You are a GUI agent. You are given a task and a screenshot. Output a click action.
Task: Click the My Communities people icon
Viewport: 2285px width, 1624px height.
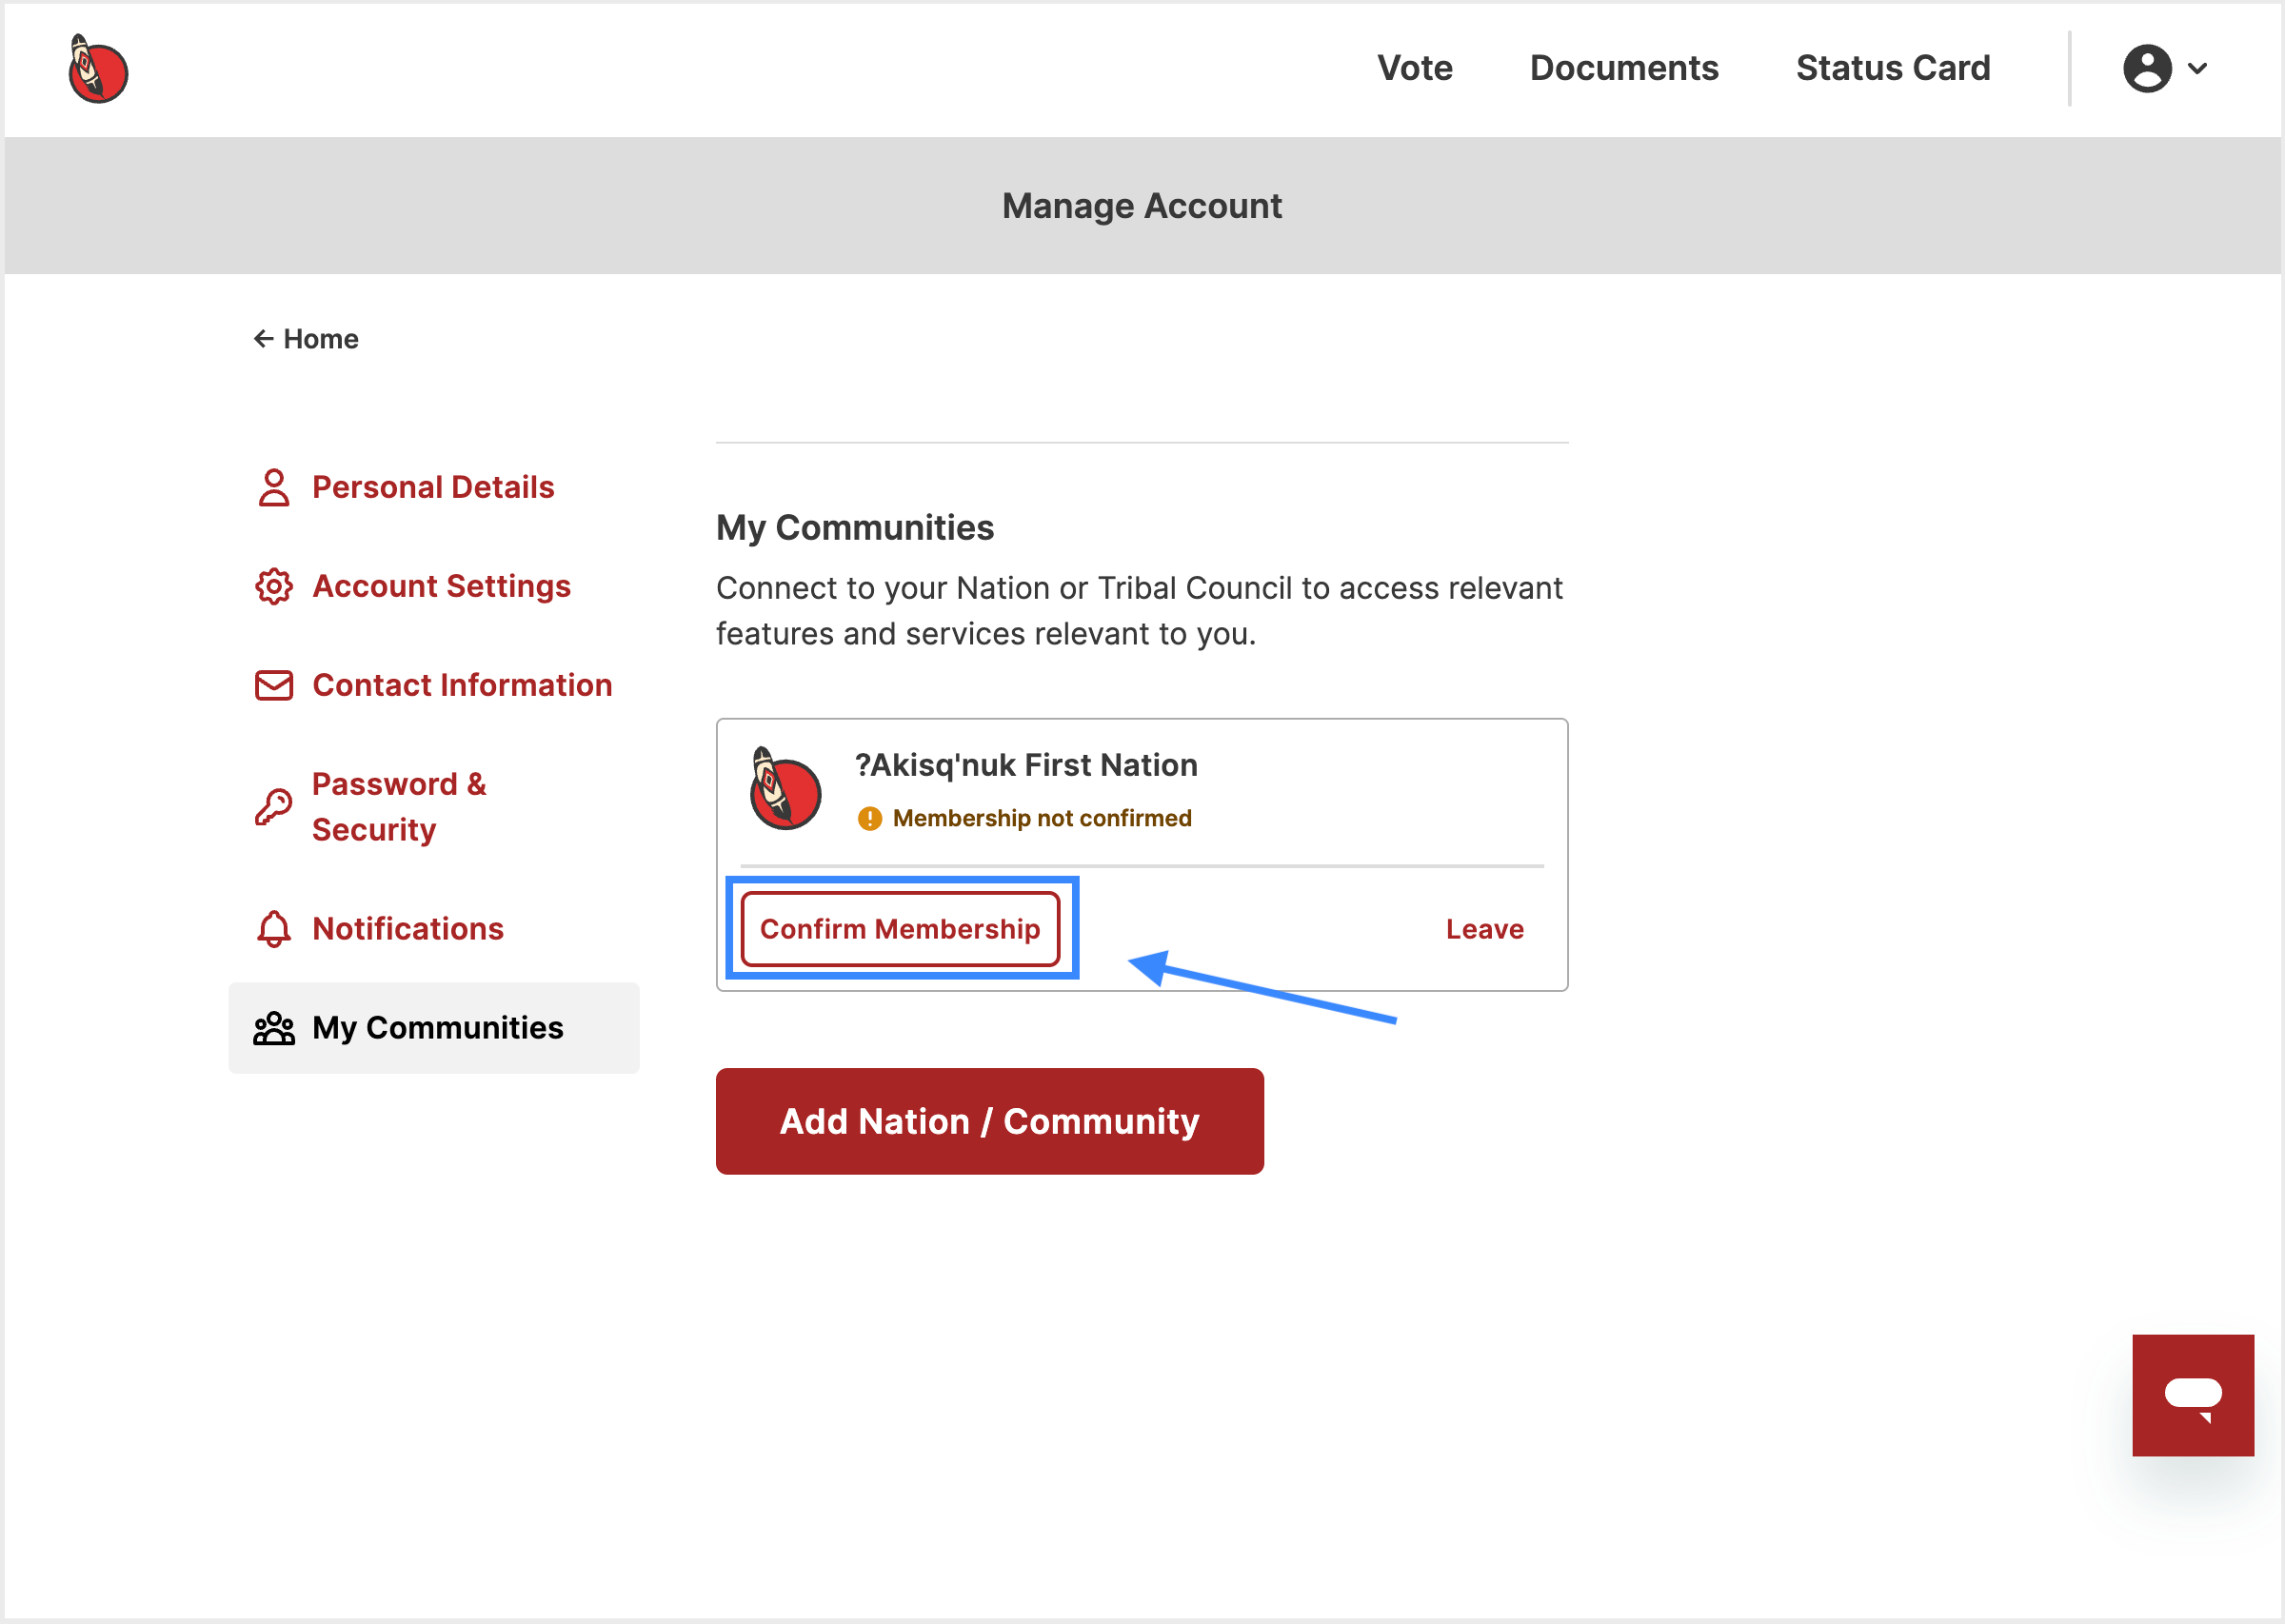click(x=273, y=1028)
